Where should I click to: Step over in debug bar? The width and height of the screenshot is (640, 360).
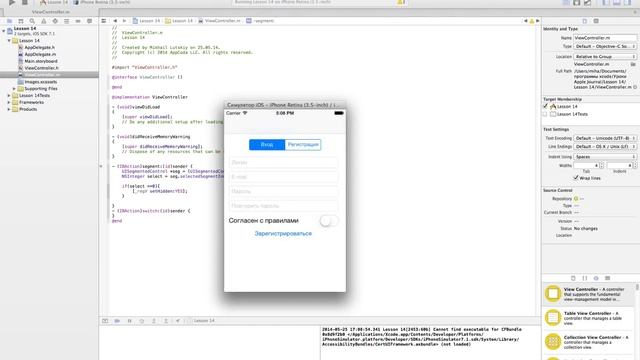click(x=142, y=321)
